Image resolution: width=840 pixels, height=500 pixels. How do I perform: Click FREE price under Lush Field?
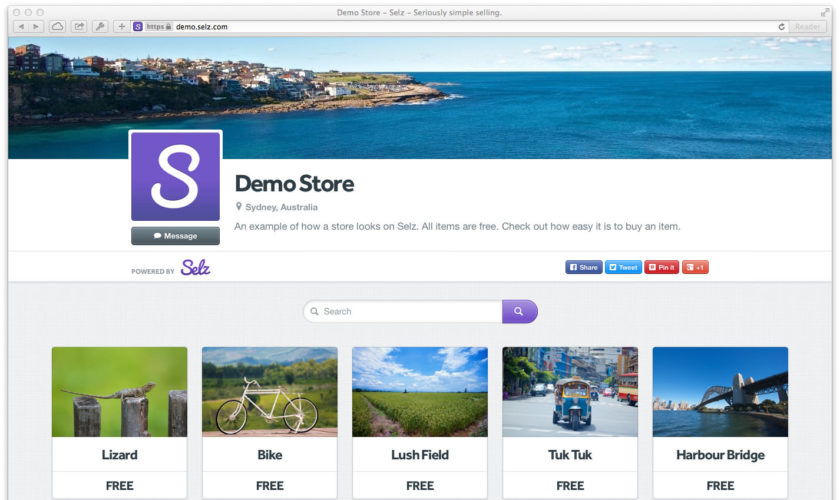click(420, 486)
